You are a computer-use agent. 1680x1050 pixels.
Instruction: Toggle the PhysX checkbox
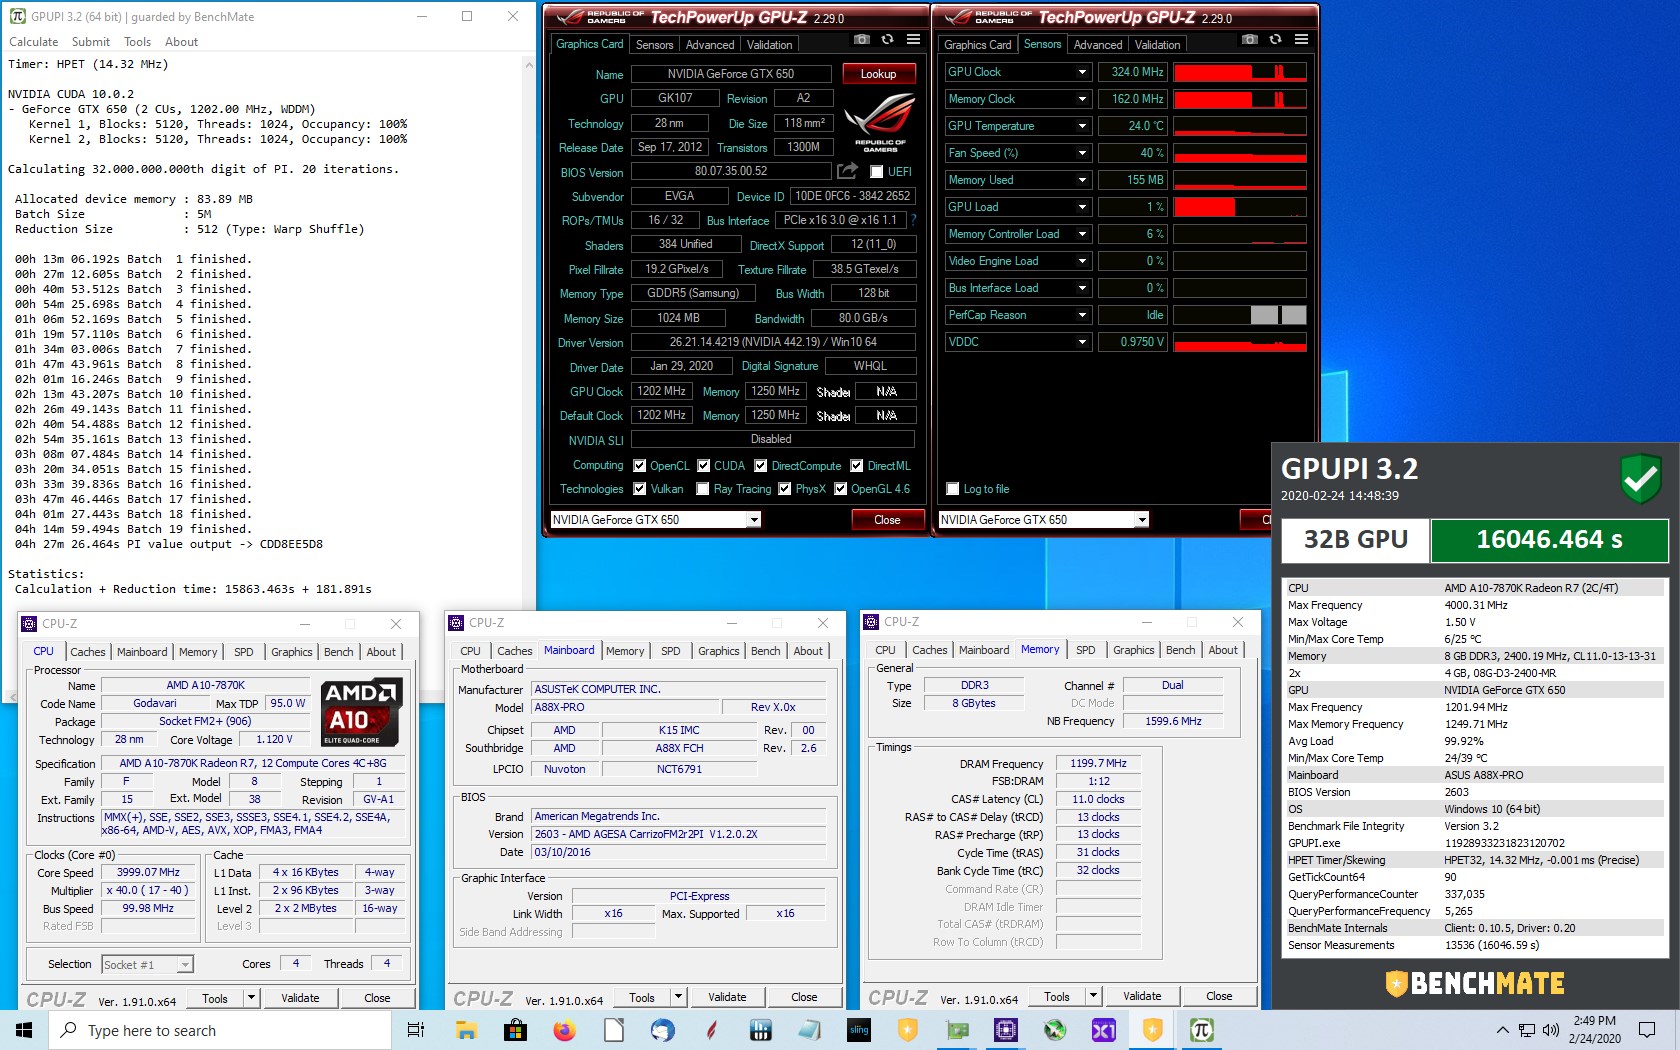click(786, 489)
